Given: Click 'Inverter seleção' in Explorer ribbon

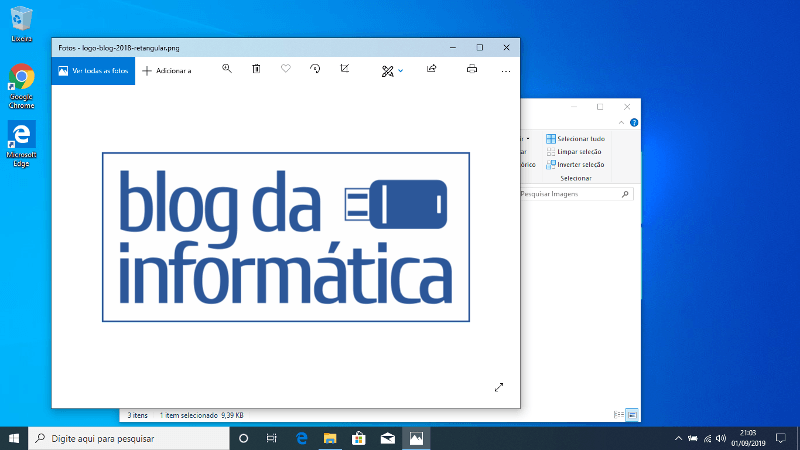Looking at the screenshot, I should [x=575, y=165].
